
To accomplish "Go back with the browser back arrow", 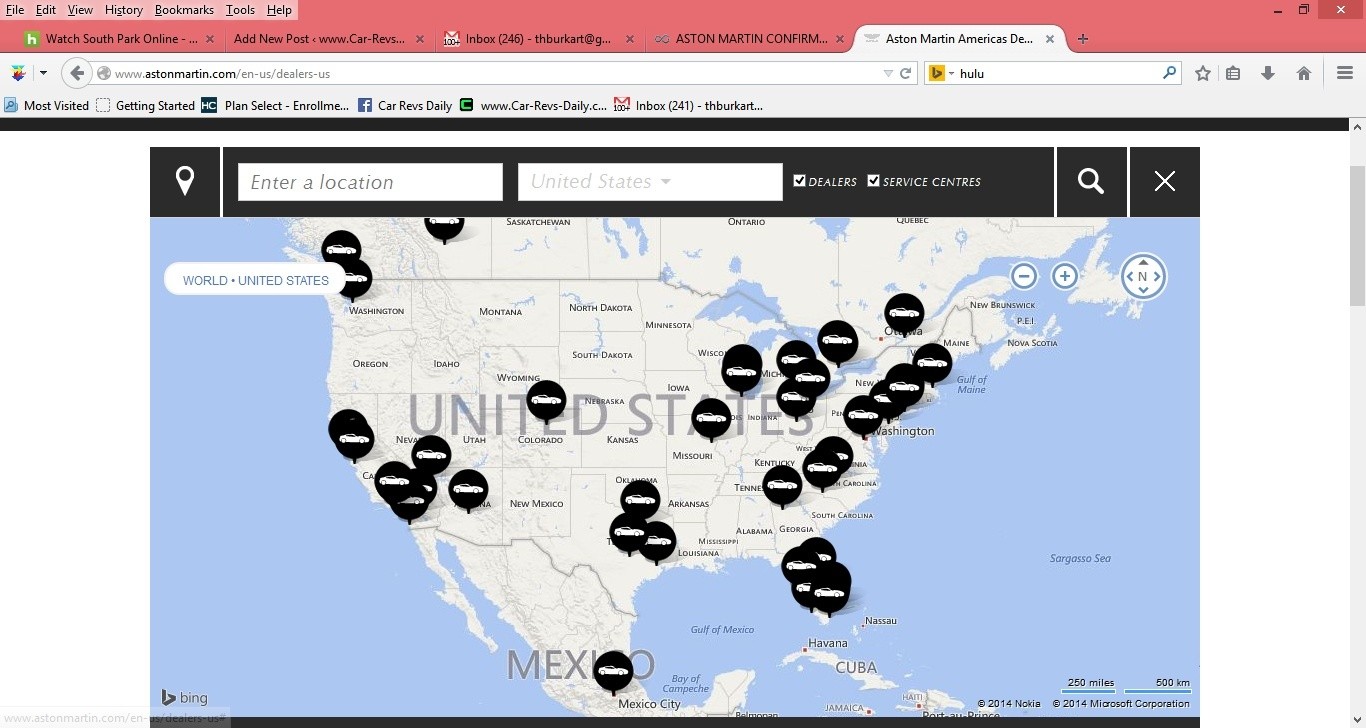I will point(77,73).
